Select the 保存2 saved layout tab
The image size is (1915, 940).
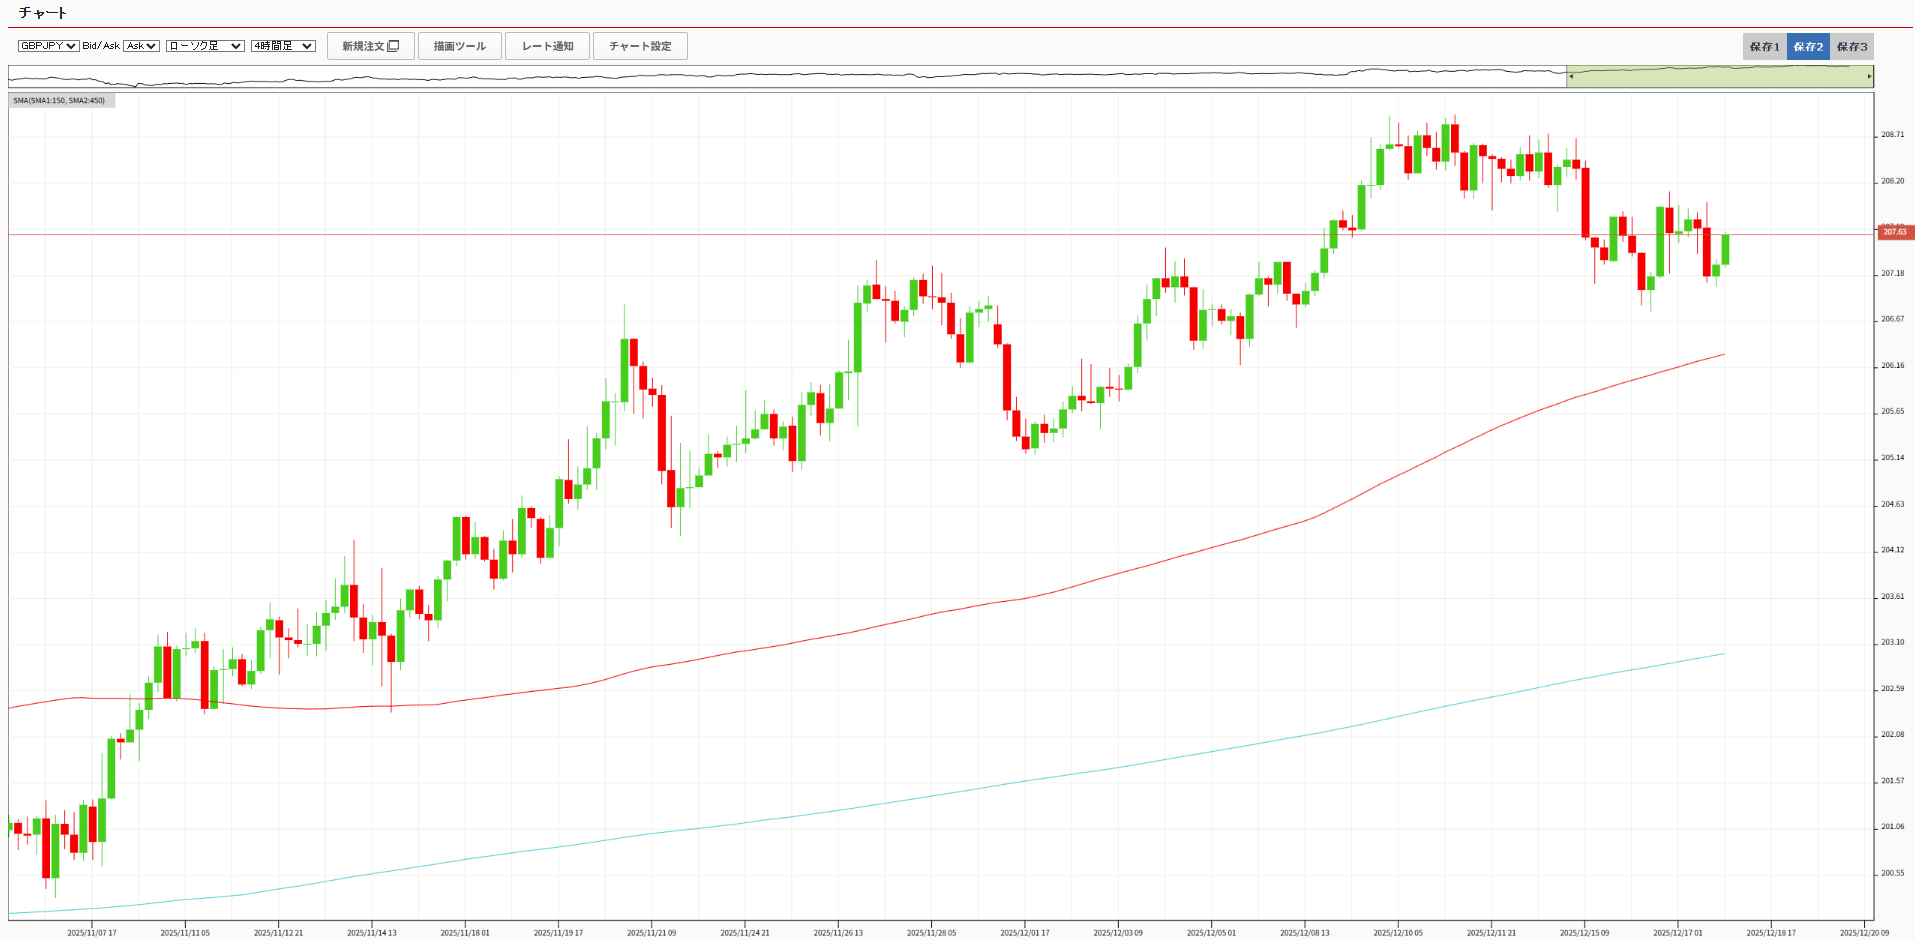click(1808, 47)
